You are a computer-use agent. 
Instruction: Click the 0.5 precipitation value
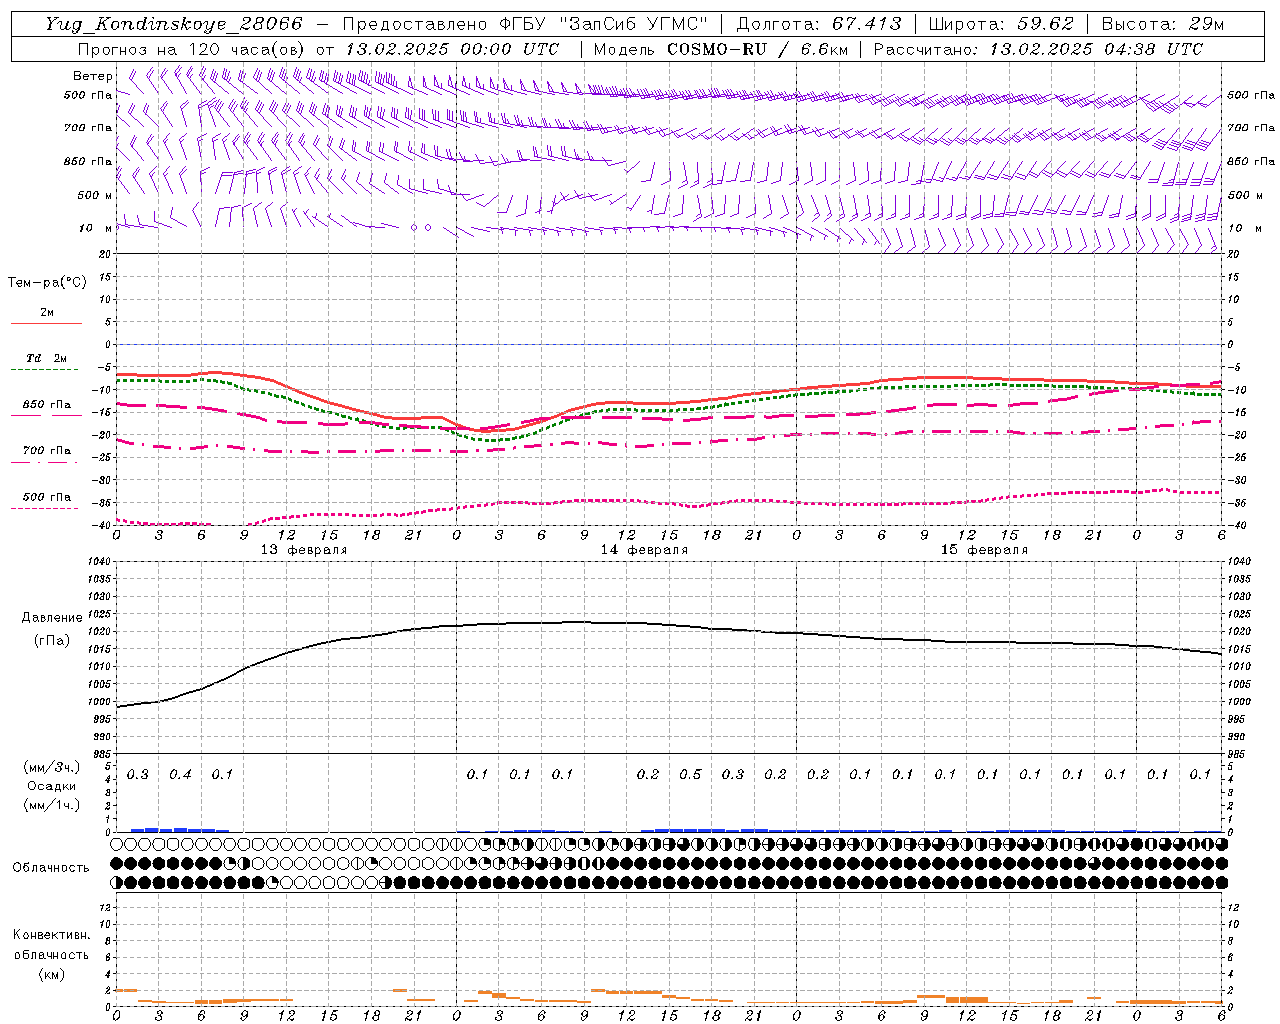(x=690, y=774)
